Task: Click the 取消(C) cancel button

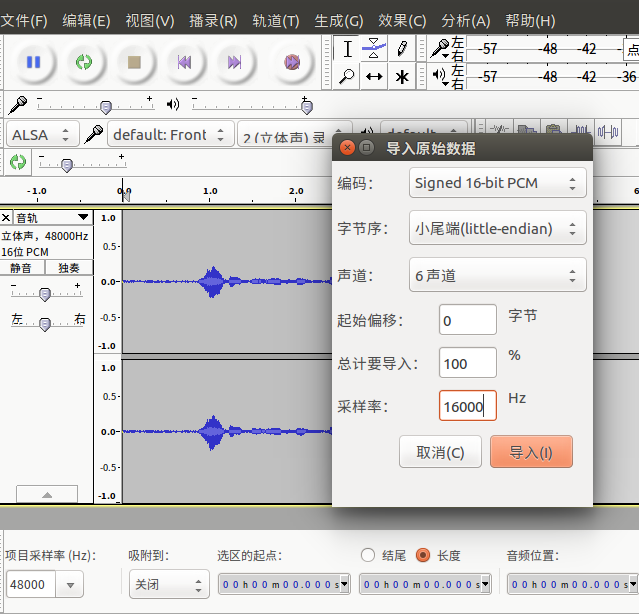Action: tap(440, 452)
